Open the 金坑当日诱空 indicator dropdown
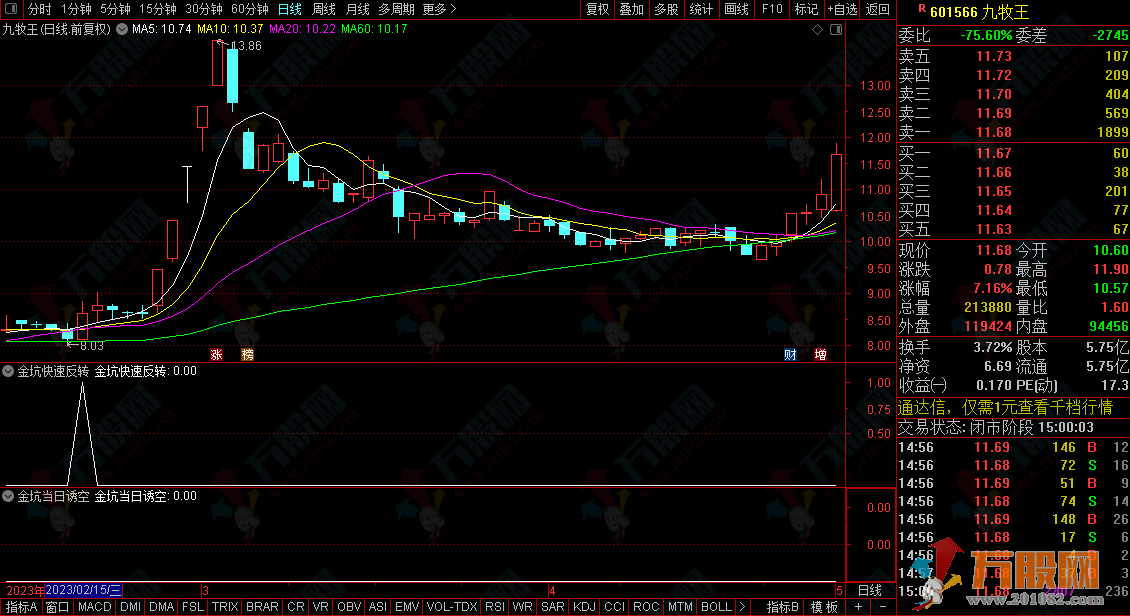1130x616 pixels. (9, 496)
